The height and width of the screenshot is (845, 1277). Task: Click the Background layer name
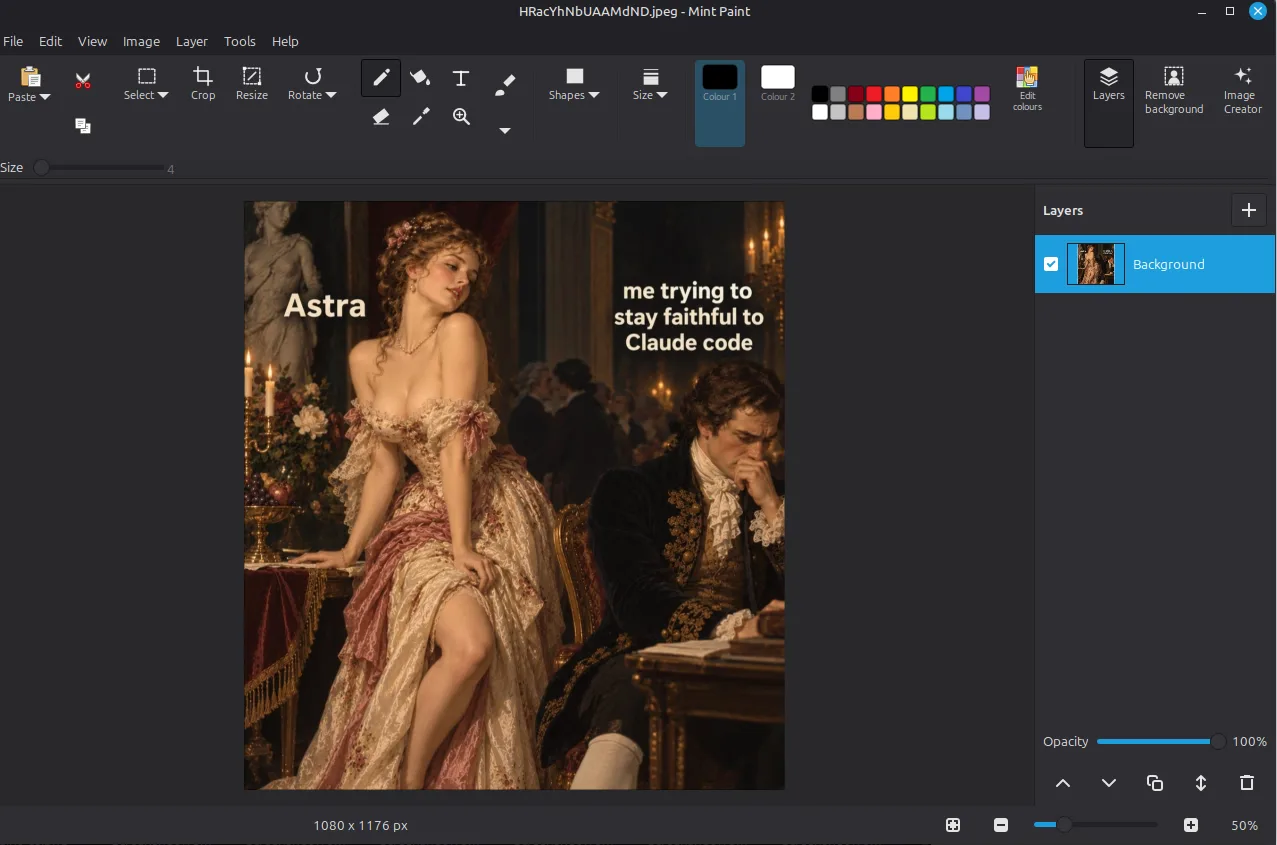pos(1168,264)
